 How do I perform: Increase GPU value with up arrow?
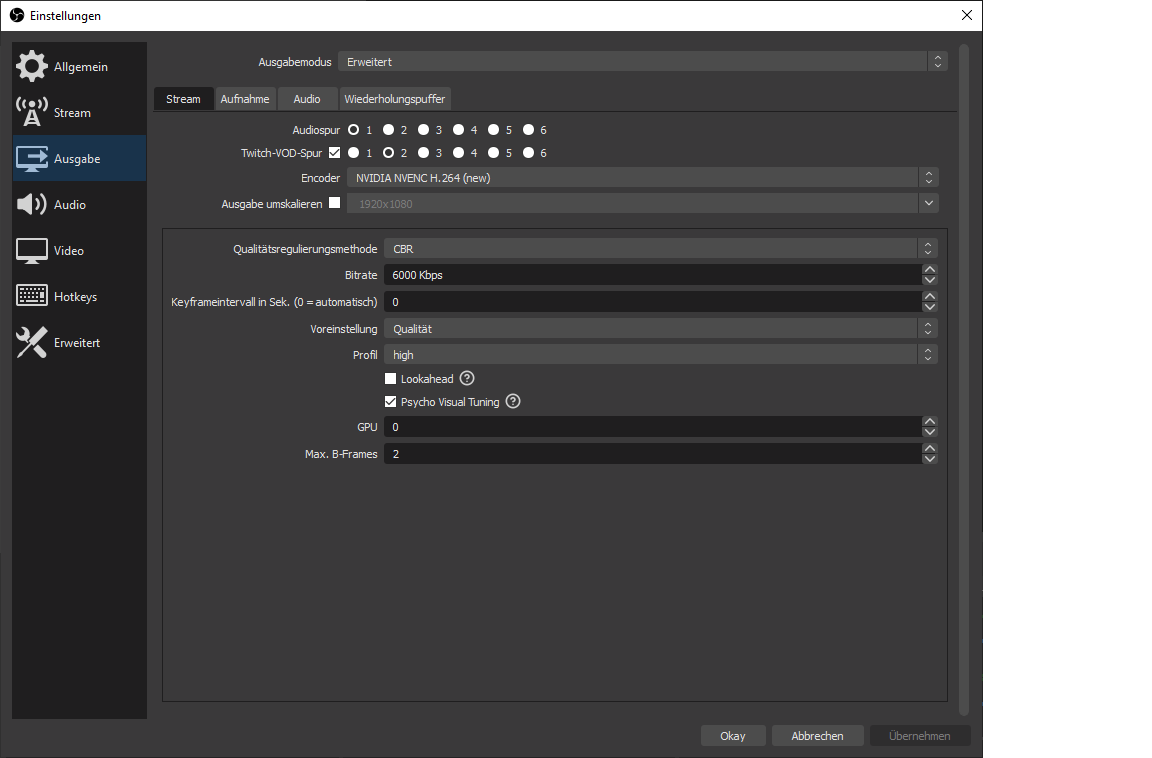(x=929, y=422)
